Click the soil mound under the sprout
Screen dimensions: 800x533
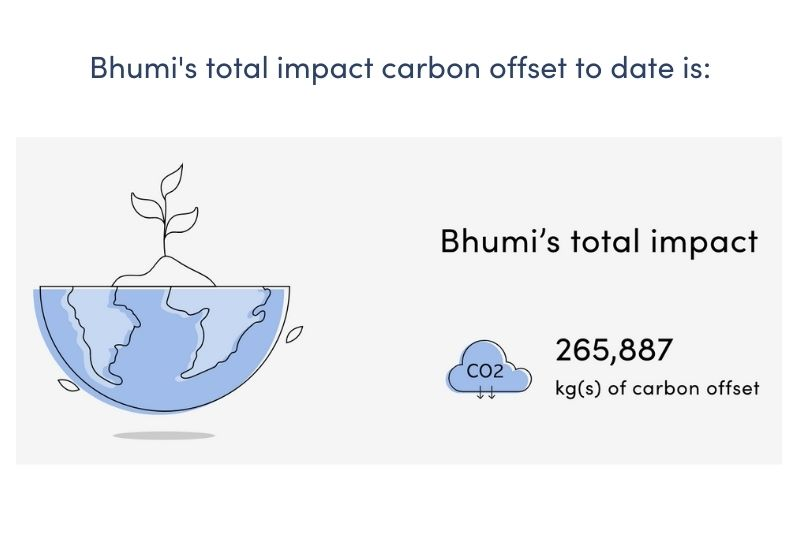(x=164, y=272)
